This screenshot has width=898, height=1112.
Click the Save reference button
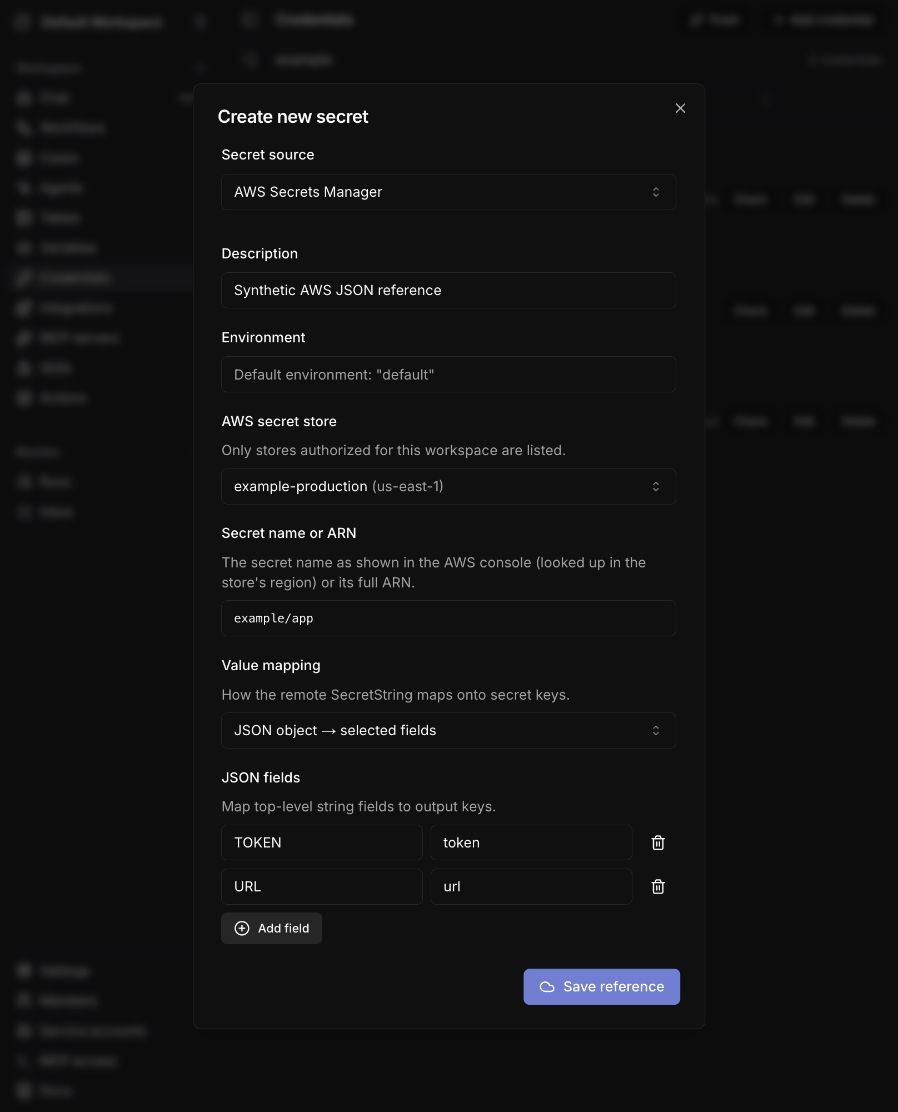click(x=602, y=986)
